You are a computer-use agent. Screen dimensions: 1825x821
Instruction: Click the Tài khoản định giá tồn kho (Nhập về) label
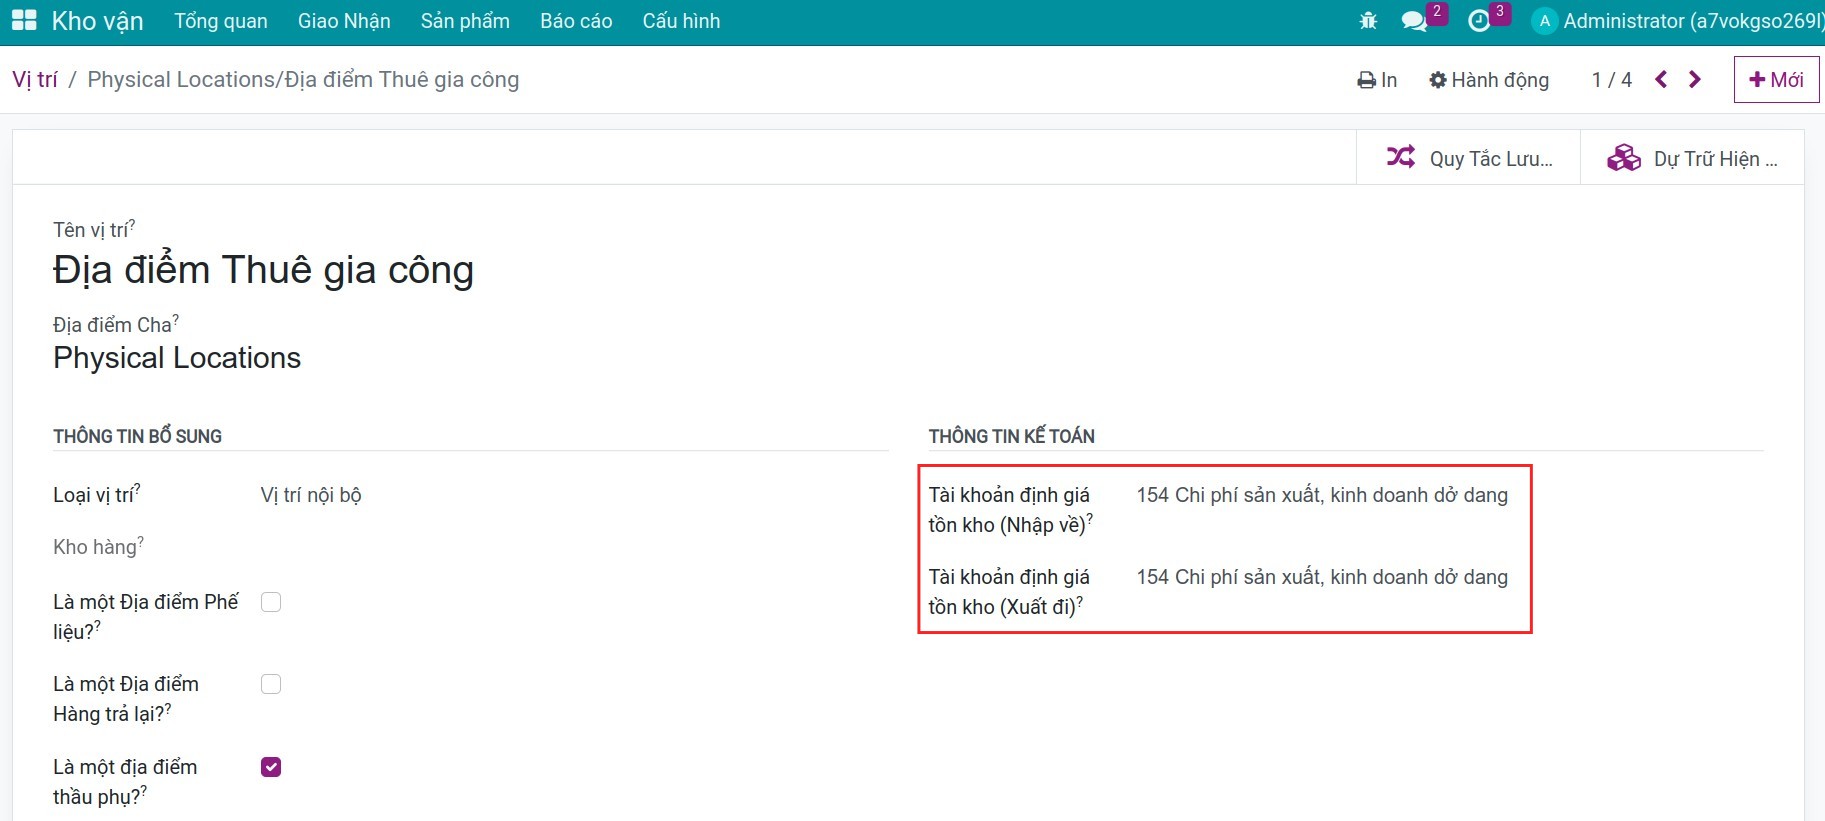tap(1010, 509)
